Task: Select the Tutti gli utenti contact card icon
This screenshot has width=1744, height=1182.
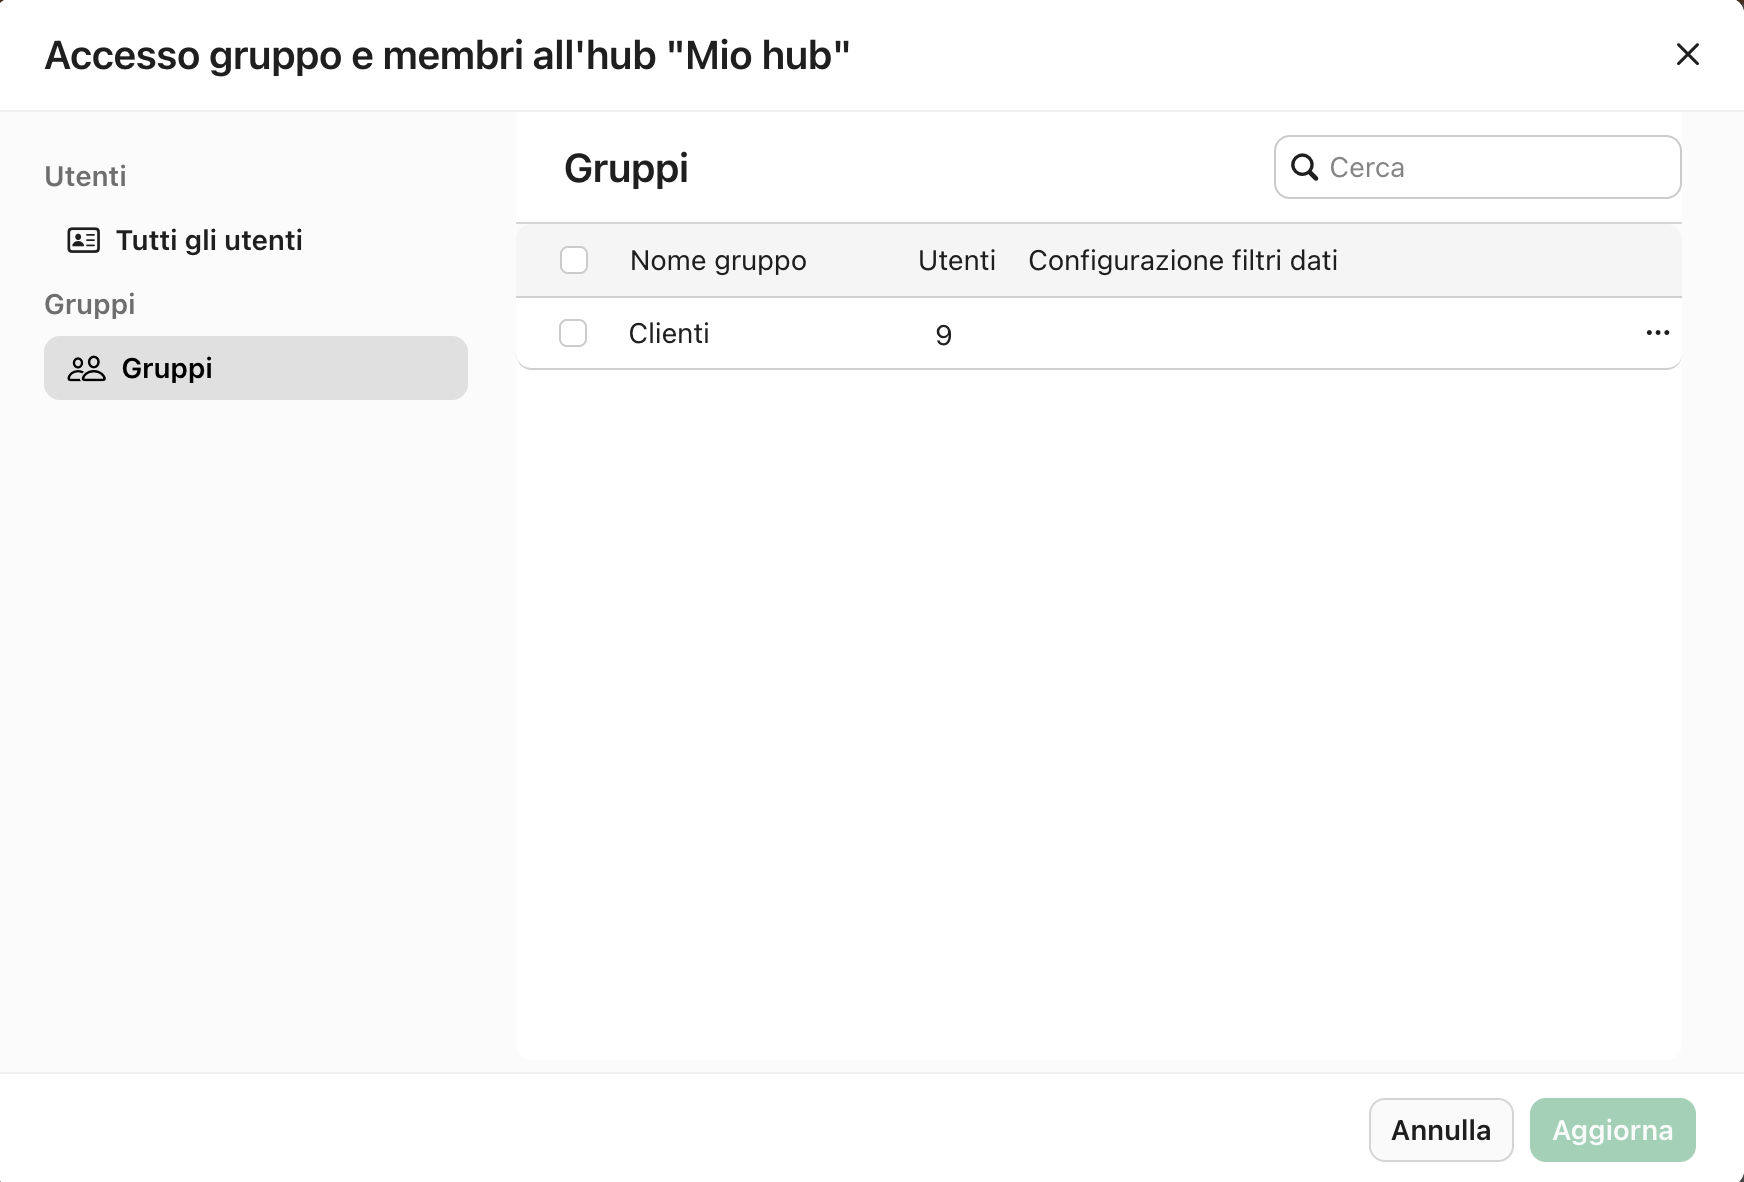Action: (x=85, y=240)
